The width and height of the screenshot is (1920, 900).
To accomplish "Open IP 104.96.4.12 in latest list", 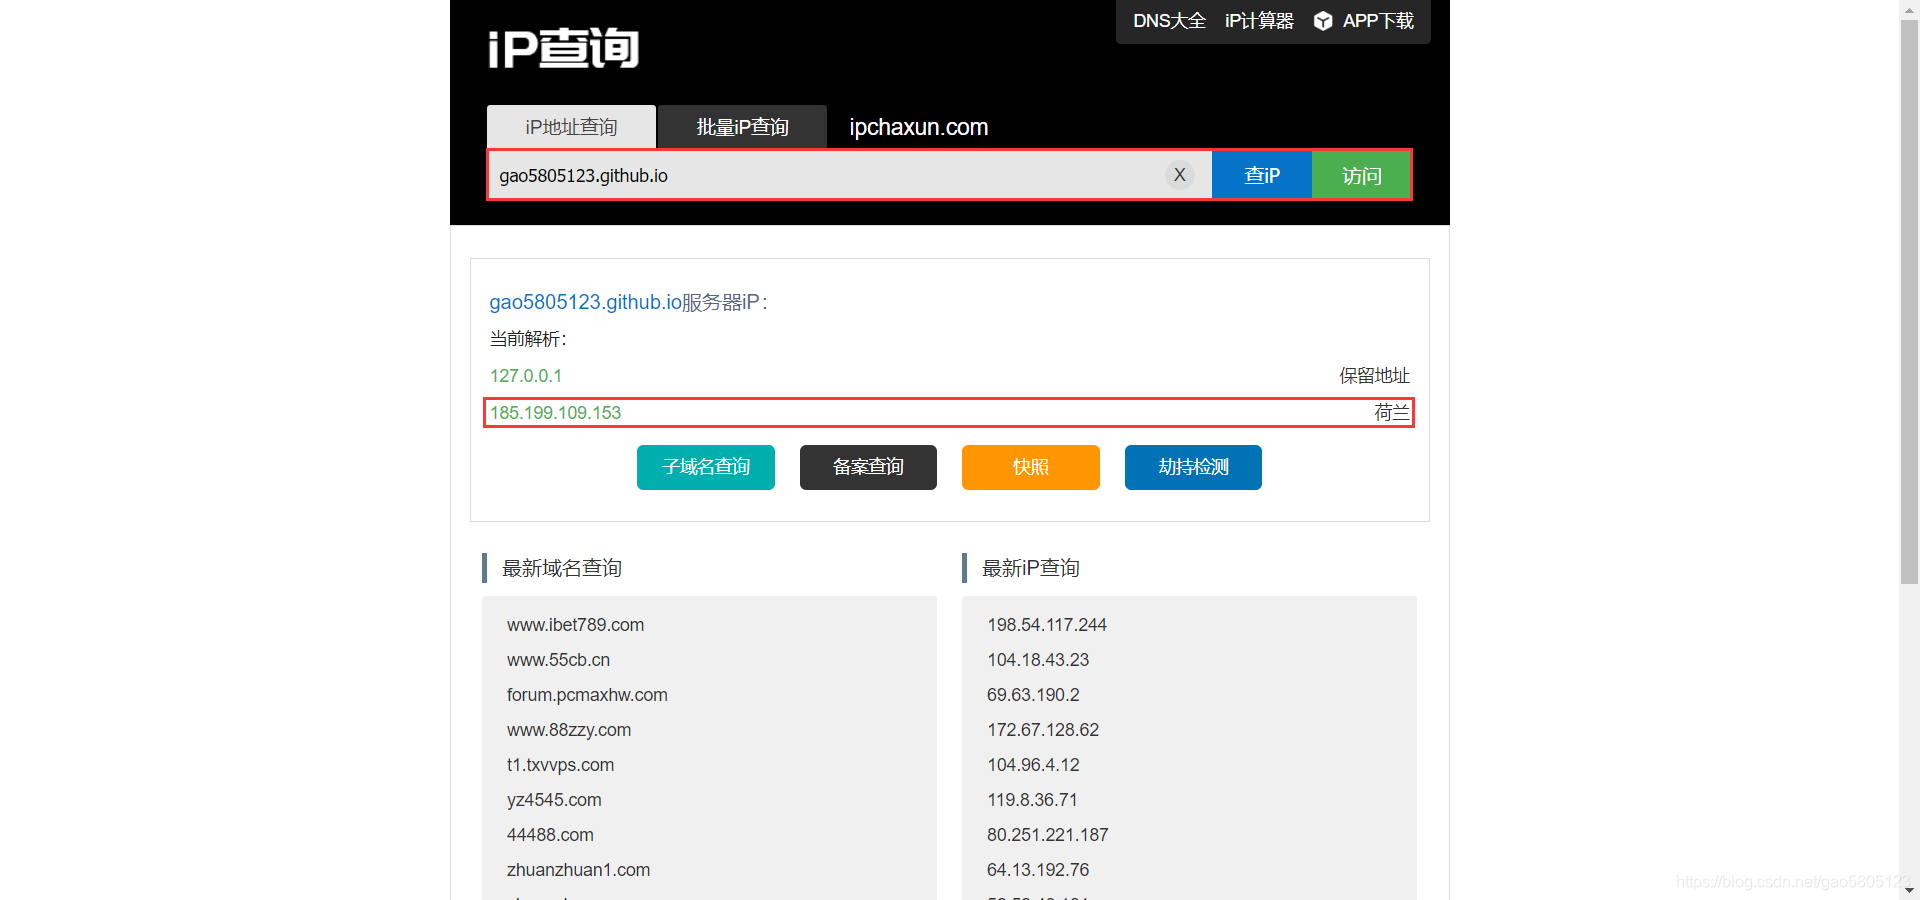I will (1033, 765).
